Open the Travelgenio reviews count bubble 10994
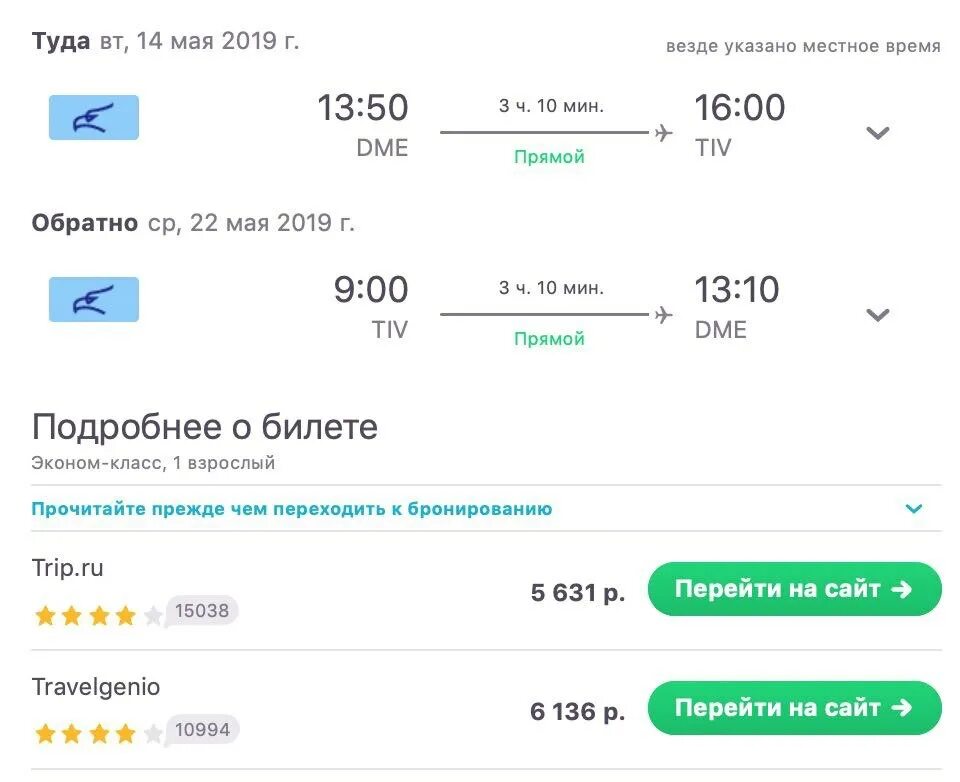Viewport: 960px width, 782px height. pos(201,729)
